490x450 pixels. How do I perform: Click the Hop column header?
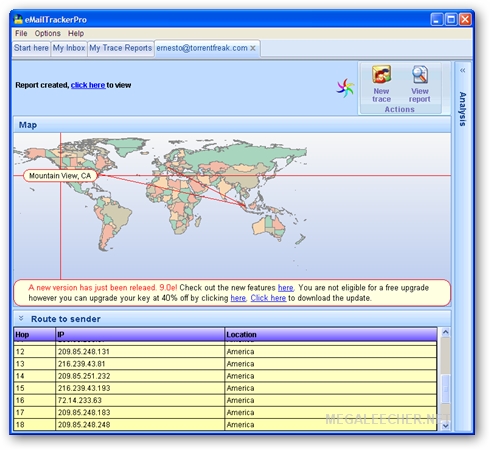(x=34, y=335)
